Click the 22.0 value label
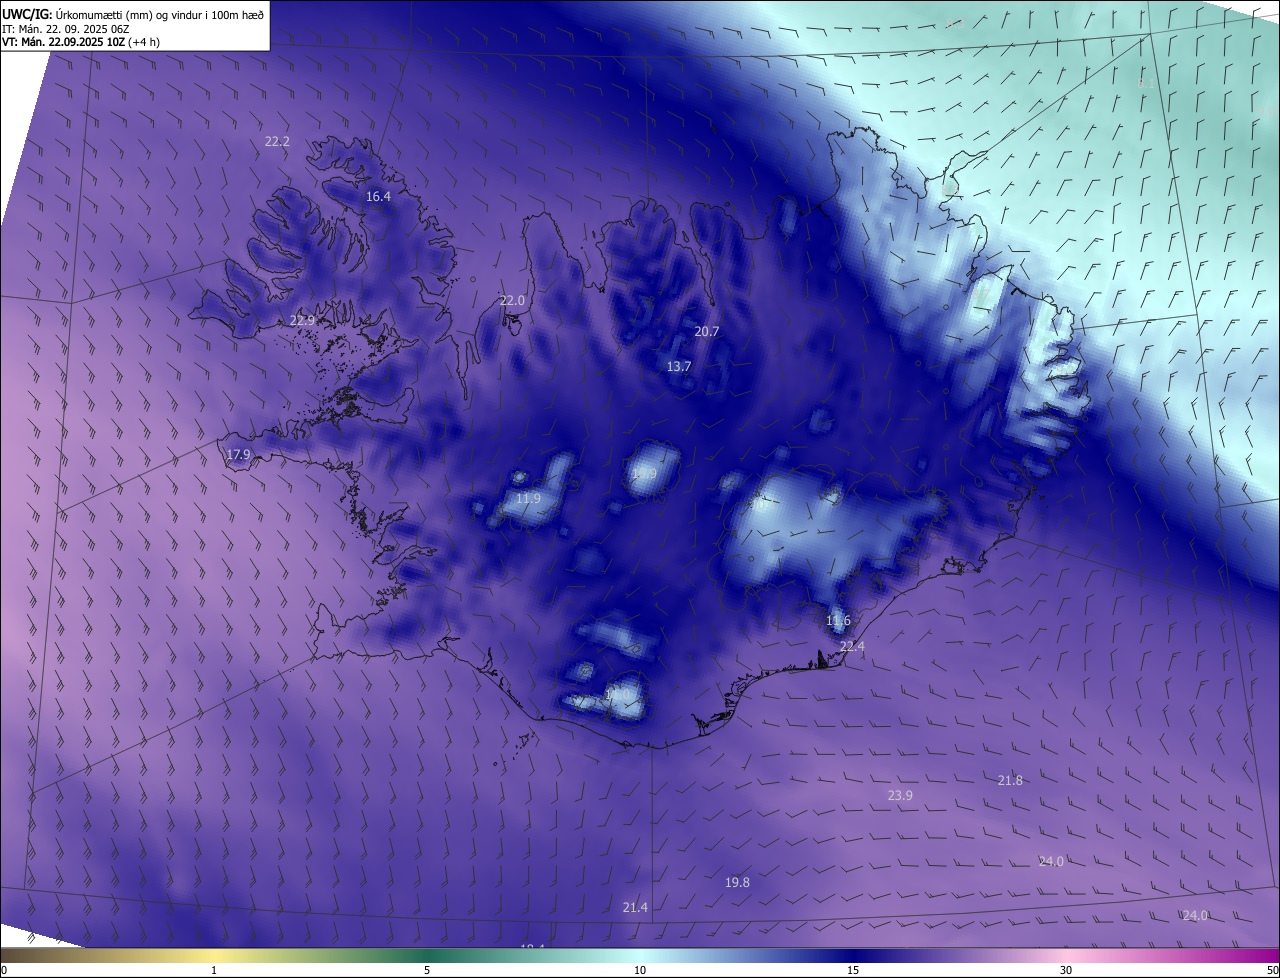This screenshot has width=1280, height=978. [512, 300]
